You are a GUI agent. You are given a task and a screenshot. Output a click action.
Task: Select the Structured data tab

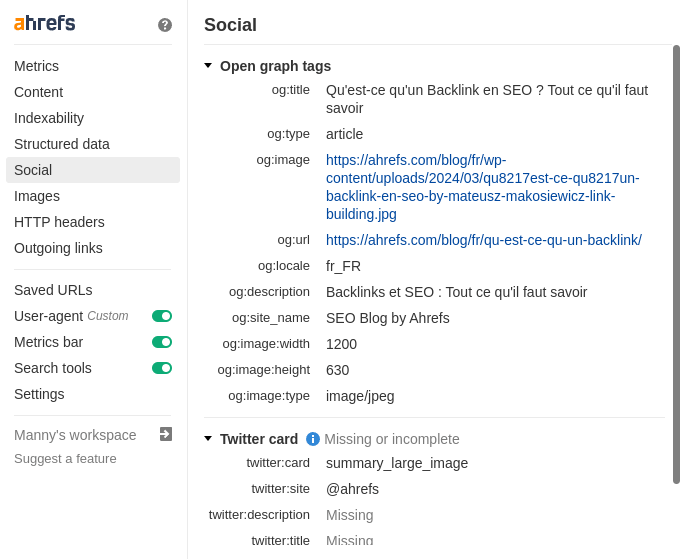point(62,144)
